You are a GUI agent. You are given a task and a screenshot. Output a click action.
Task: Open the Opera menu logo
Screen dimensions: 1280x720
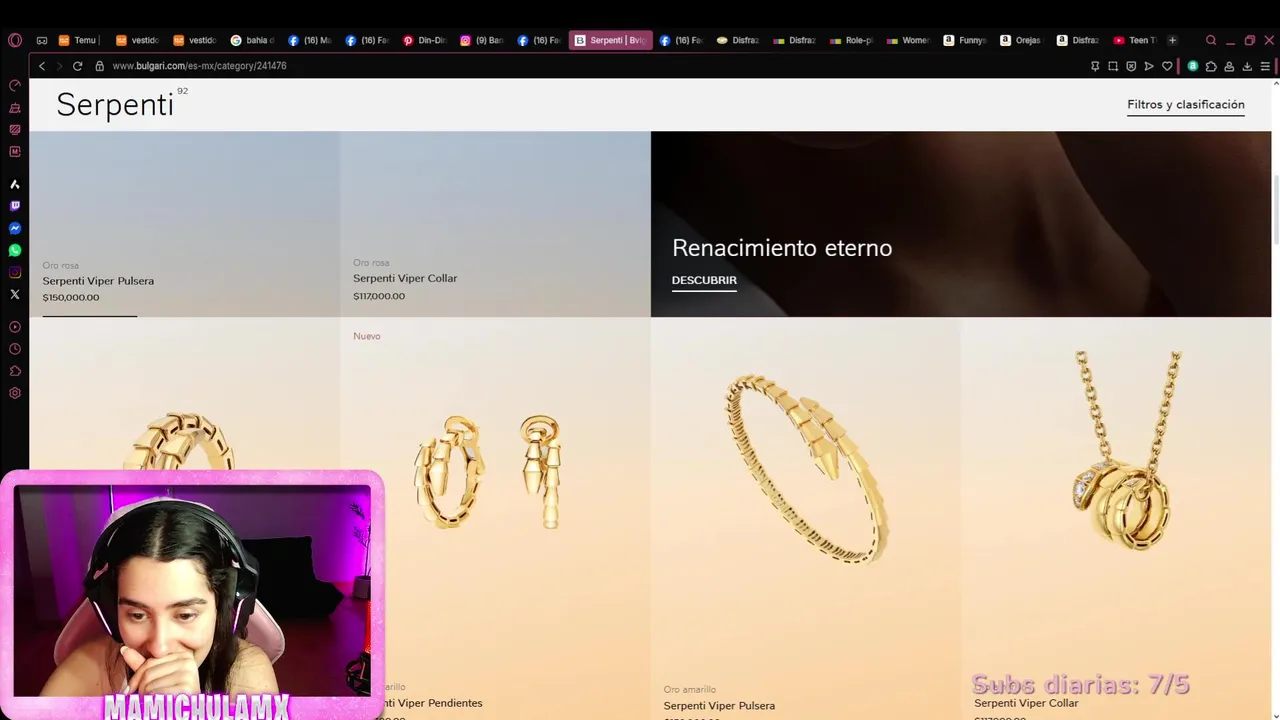tap(14, 40)
